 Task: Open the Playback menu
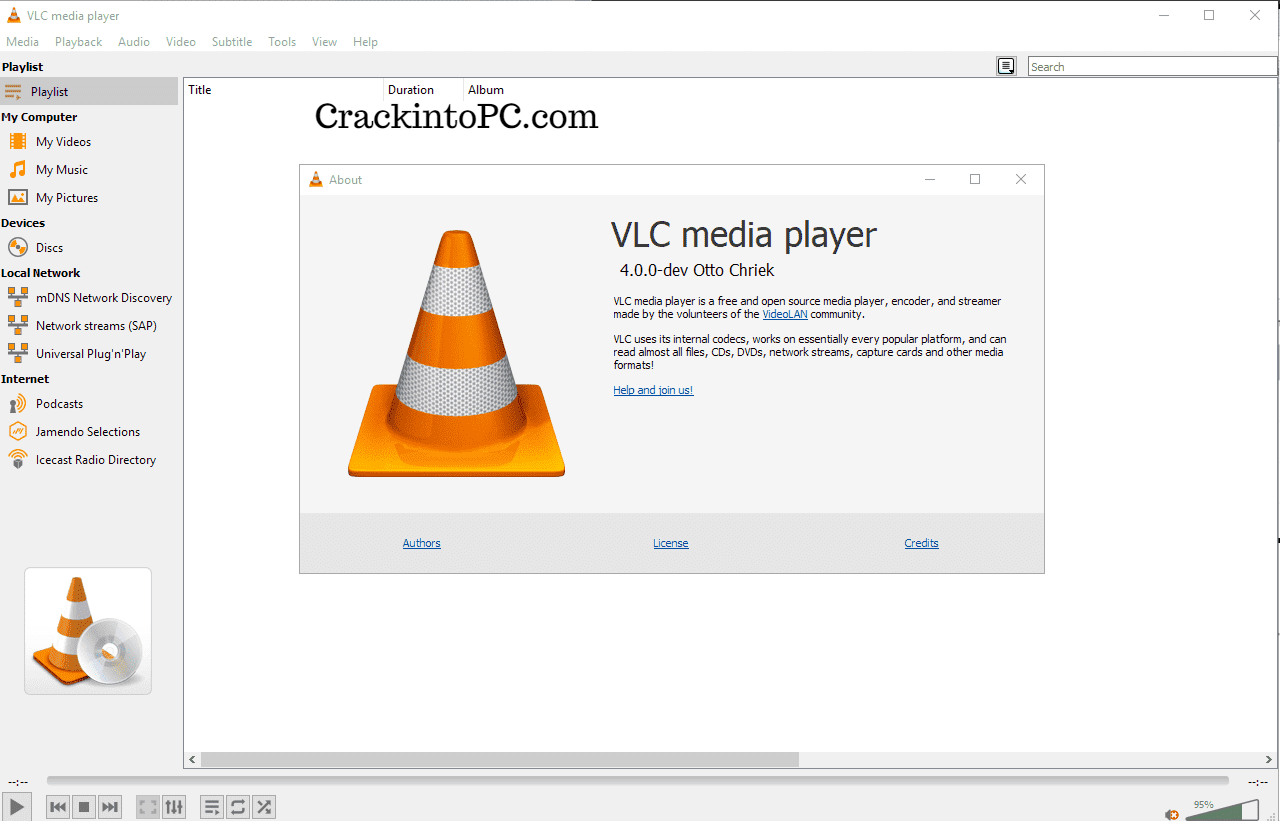pos(79,42)
